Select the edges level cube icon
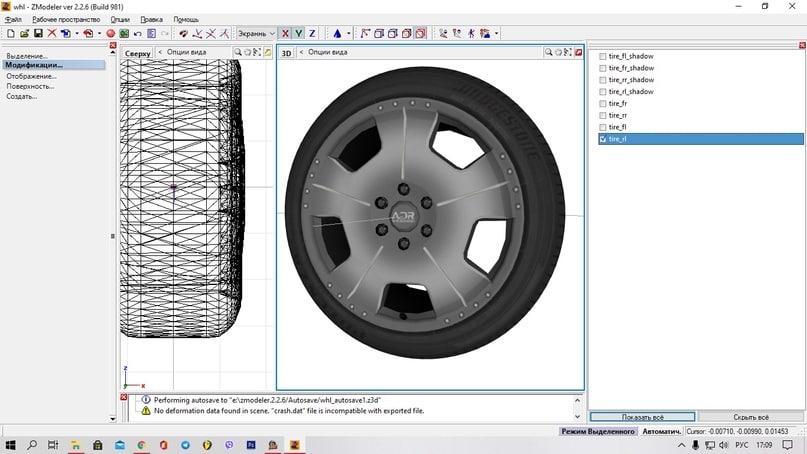 pos(379,33)
